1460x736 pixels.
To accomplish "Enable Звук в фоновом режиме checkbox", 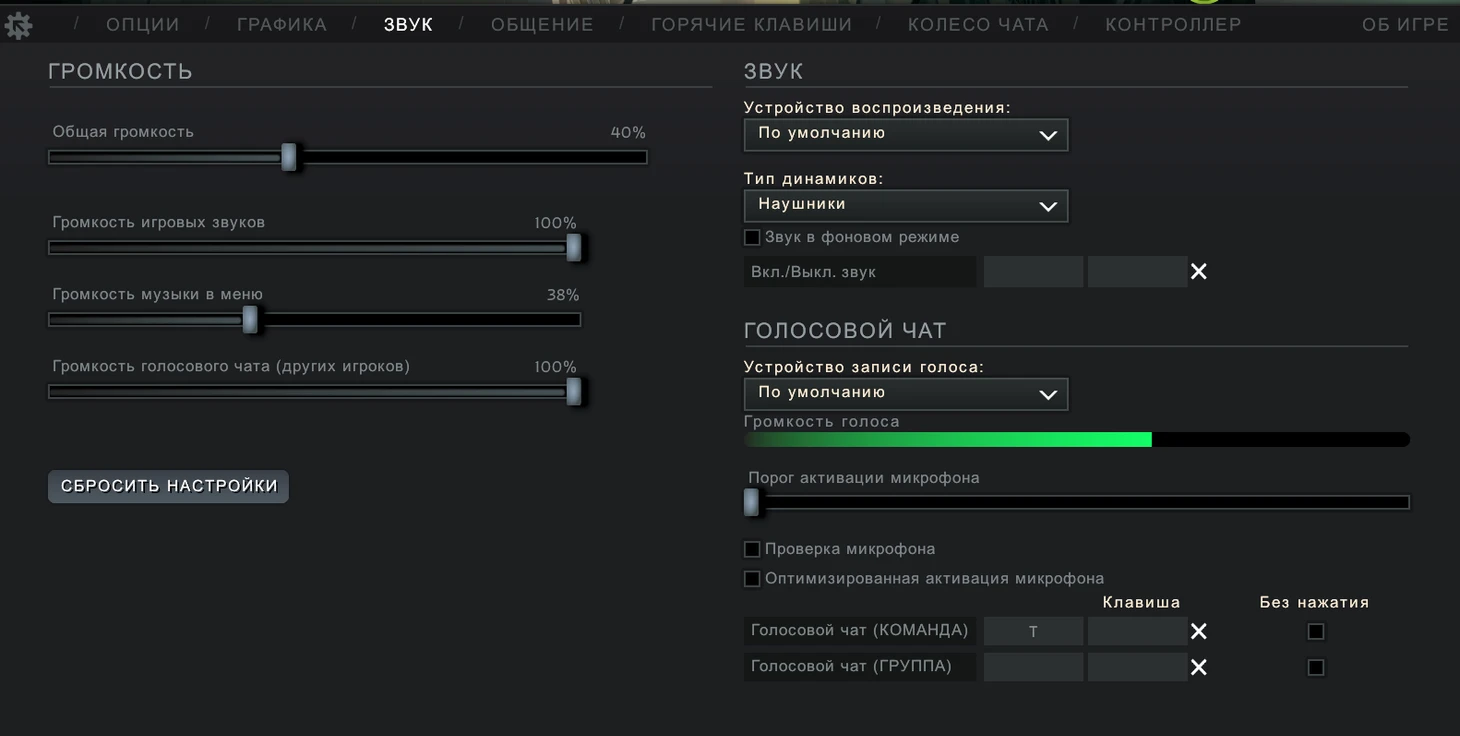I will click(752, 238).
